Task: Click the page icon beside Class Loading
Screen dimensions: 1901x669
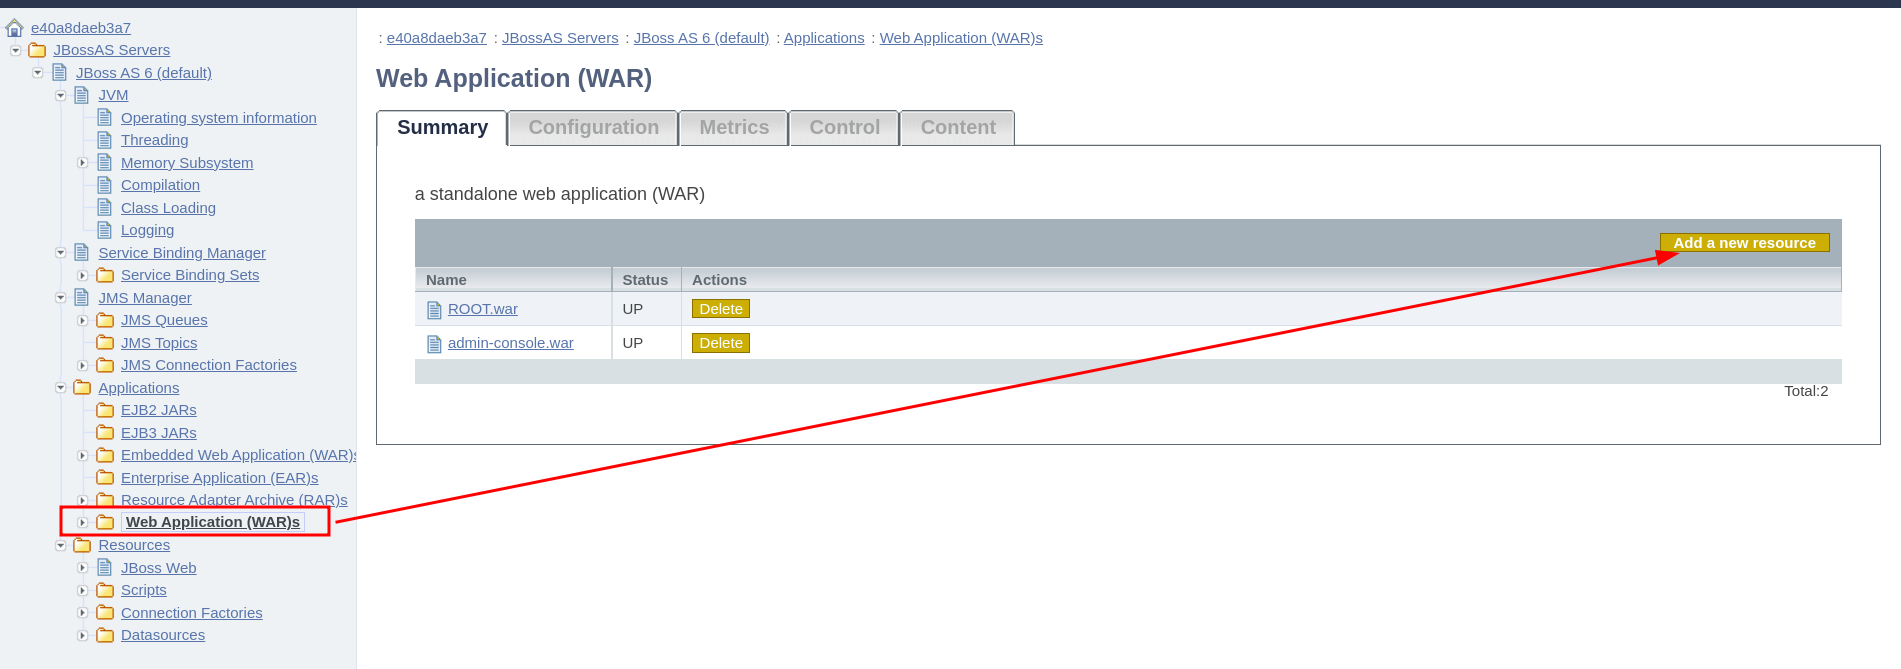Action: tap(104, 208)
